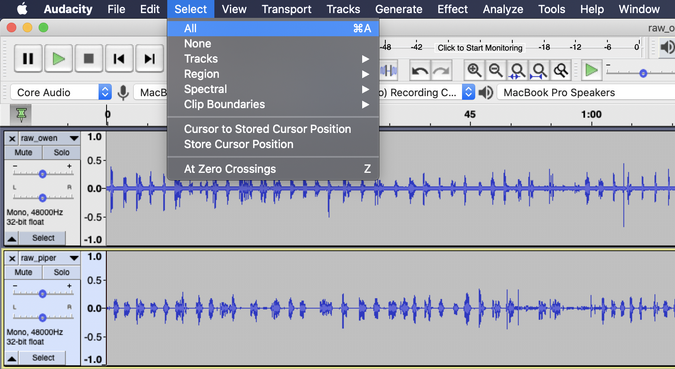Adjust the raw_owen gain slider
Viewport: 675px width, 369px height.
[43, 174]
